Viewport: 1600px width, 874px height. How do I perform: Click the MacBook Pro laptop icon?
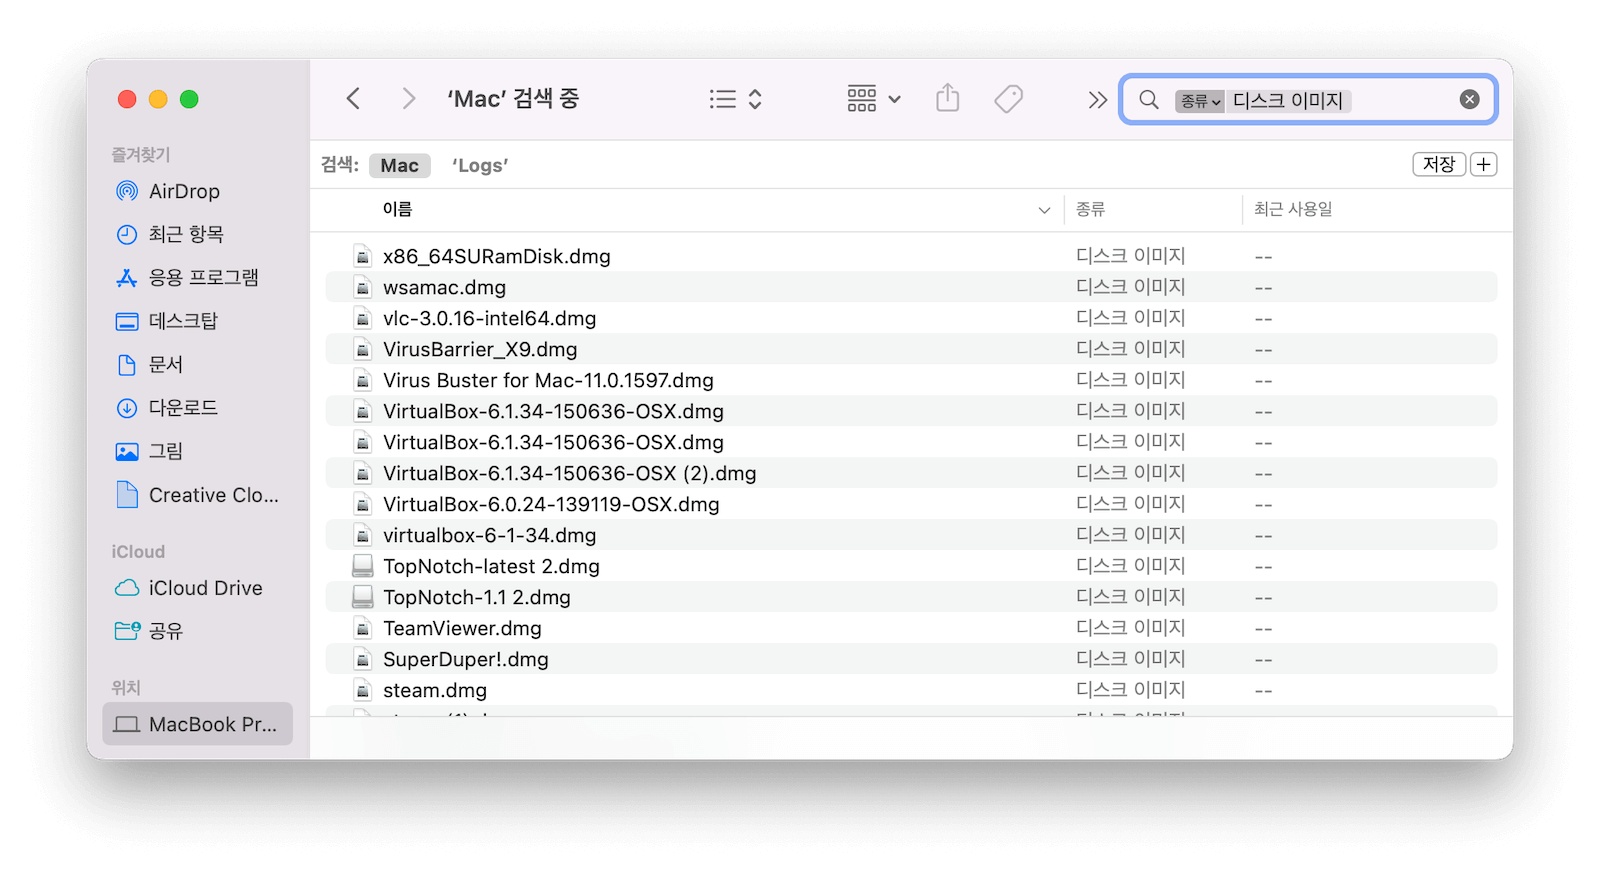point(127,725)
